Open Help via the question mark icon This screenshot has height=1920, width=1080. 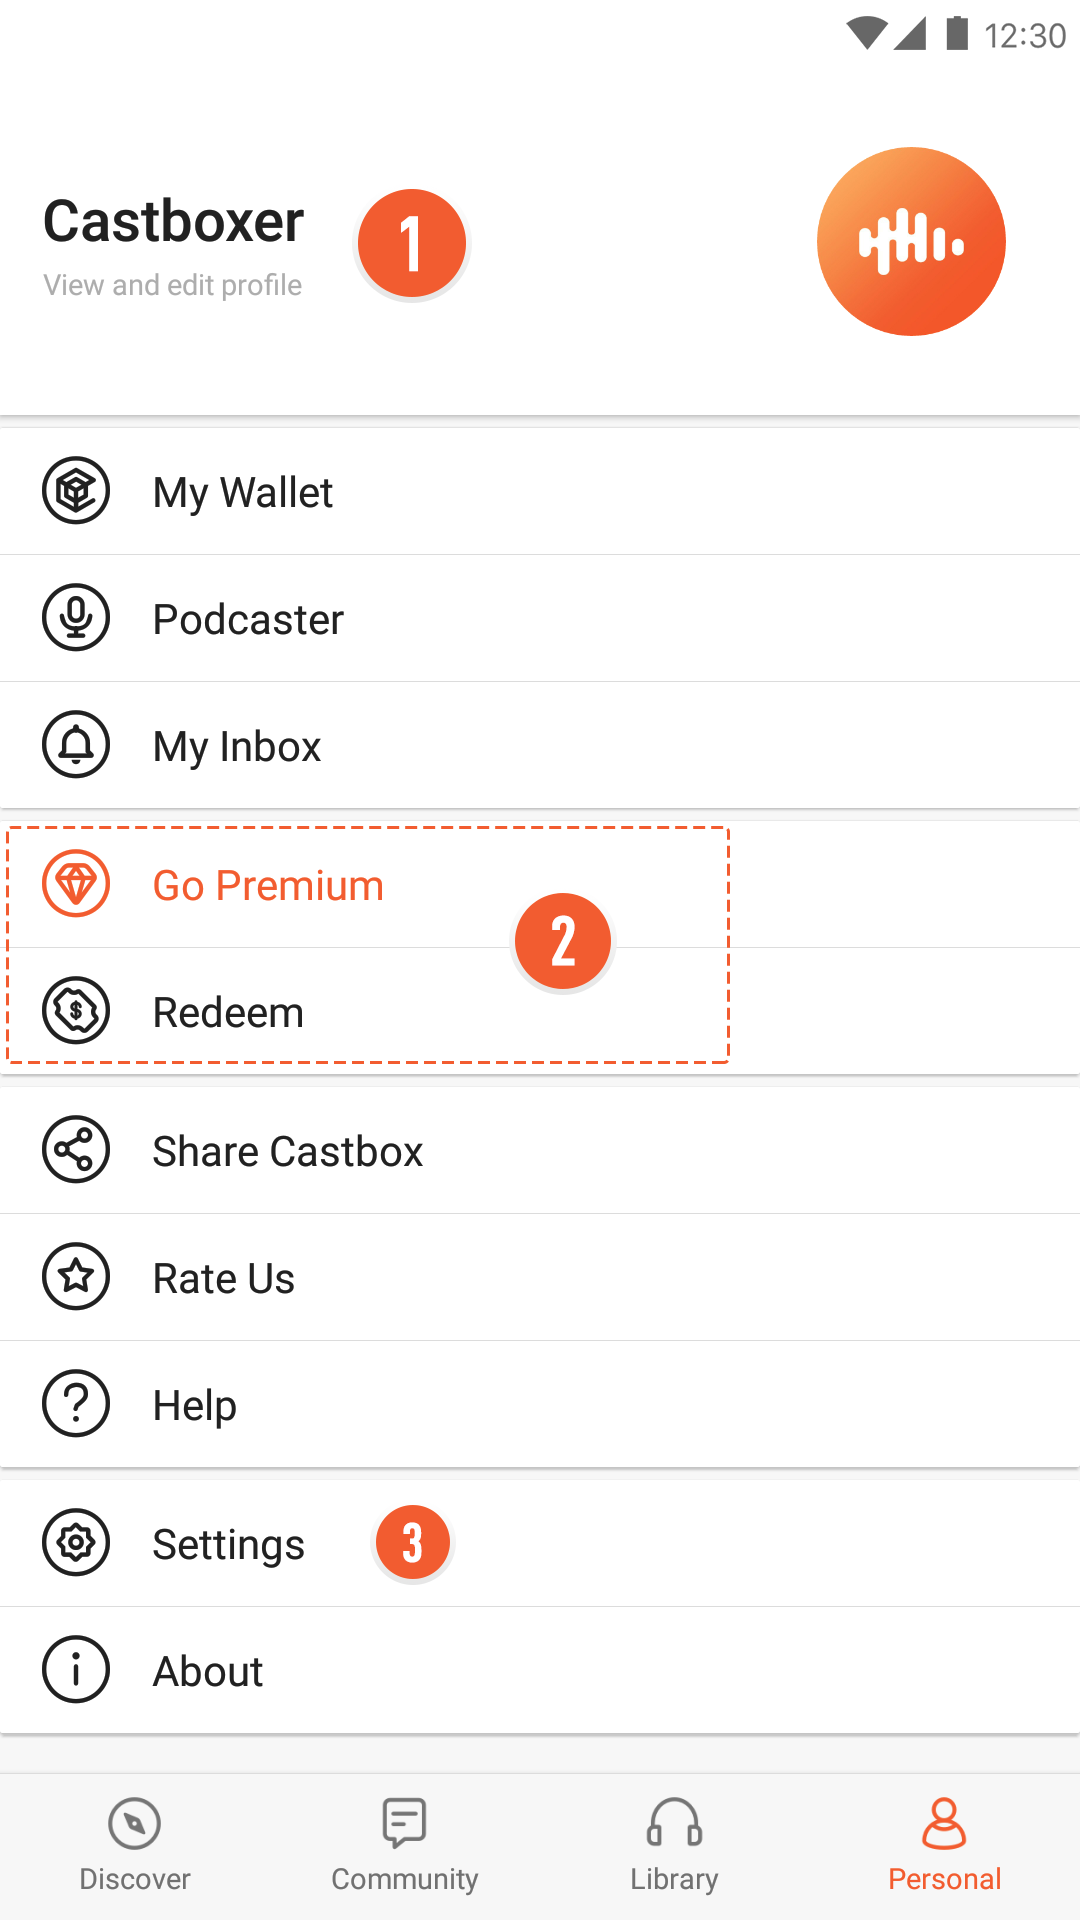point(75,1403)
